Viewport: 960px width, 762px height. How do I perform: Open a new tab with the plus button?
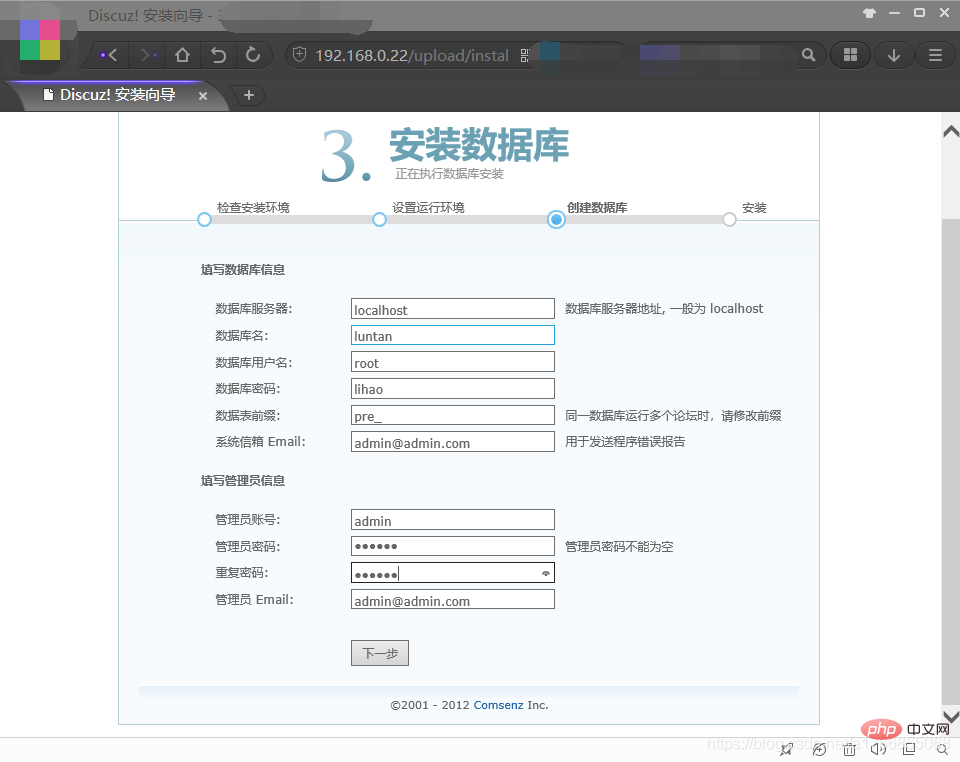point(249,95)
